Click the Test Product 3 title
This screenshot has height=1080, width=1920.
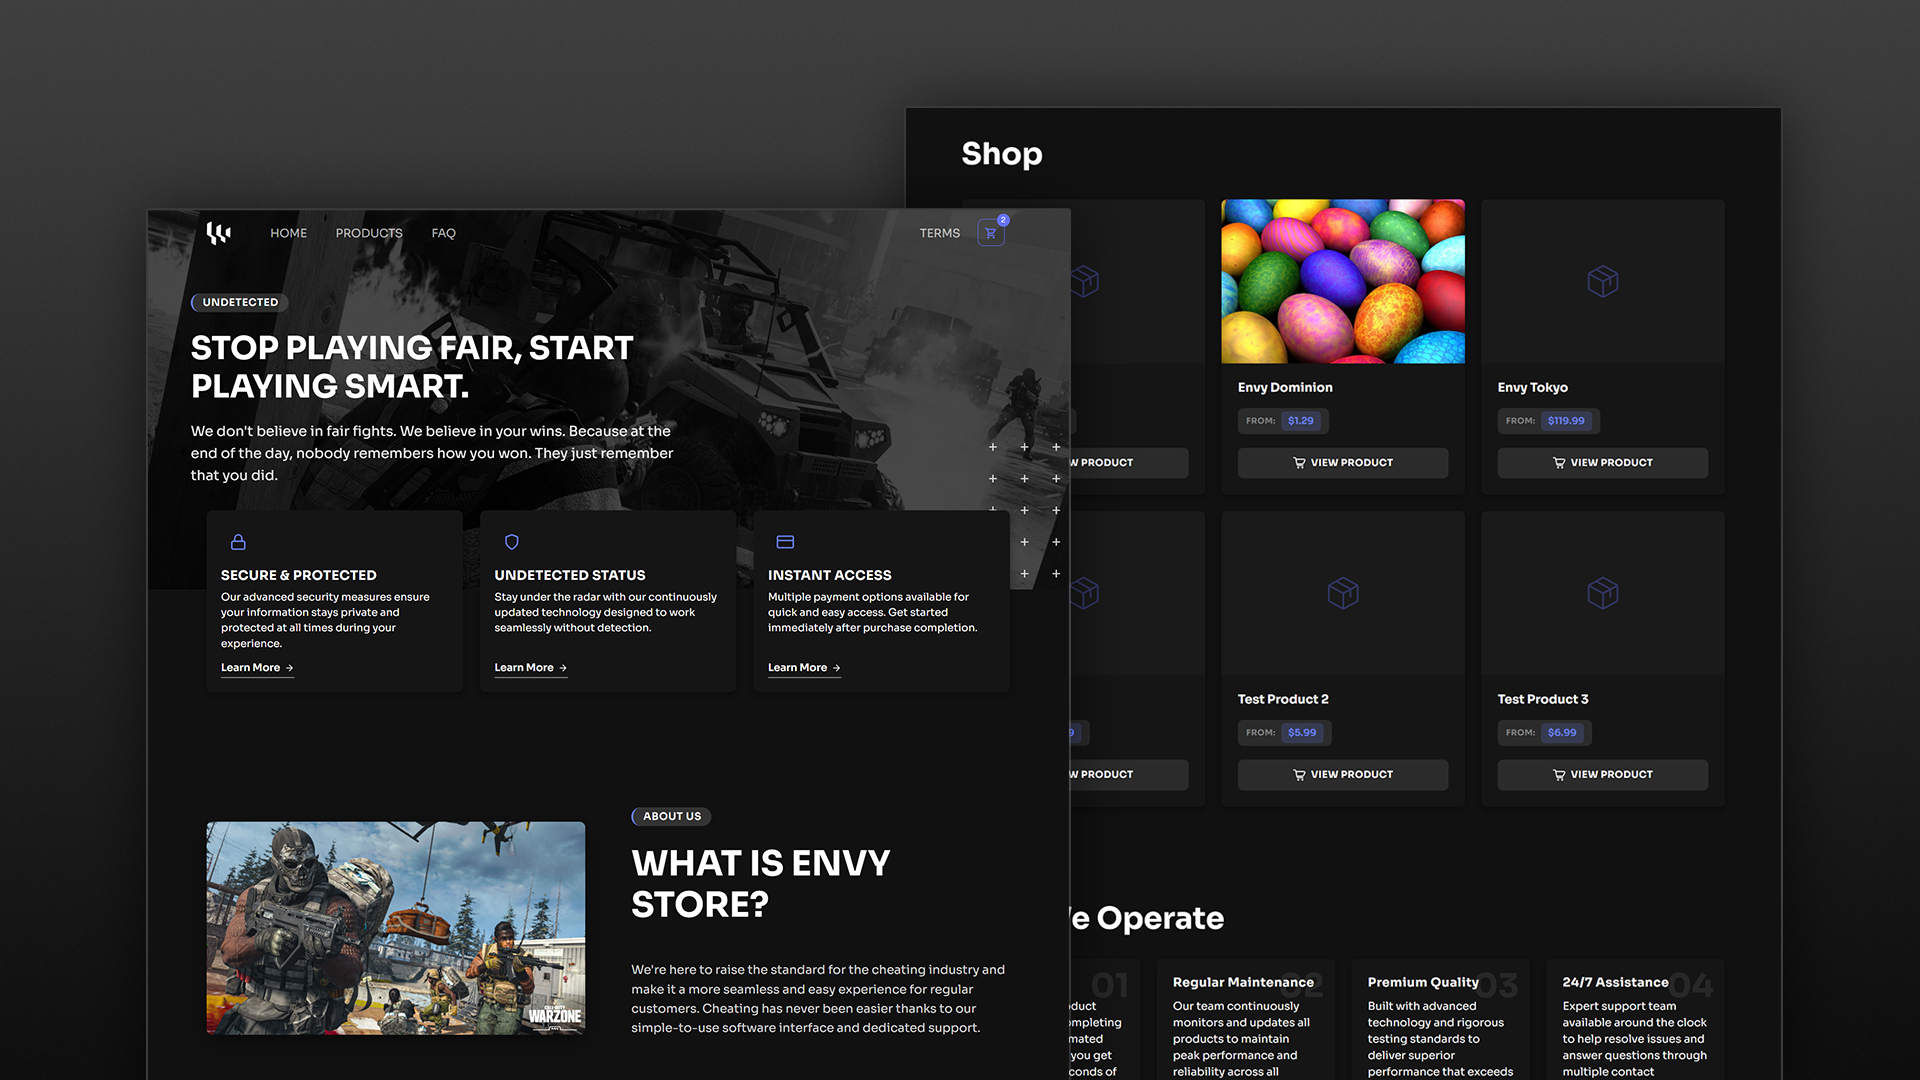pyautogui.click(x=1543, y=700)
